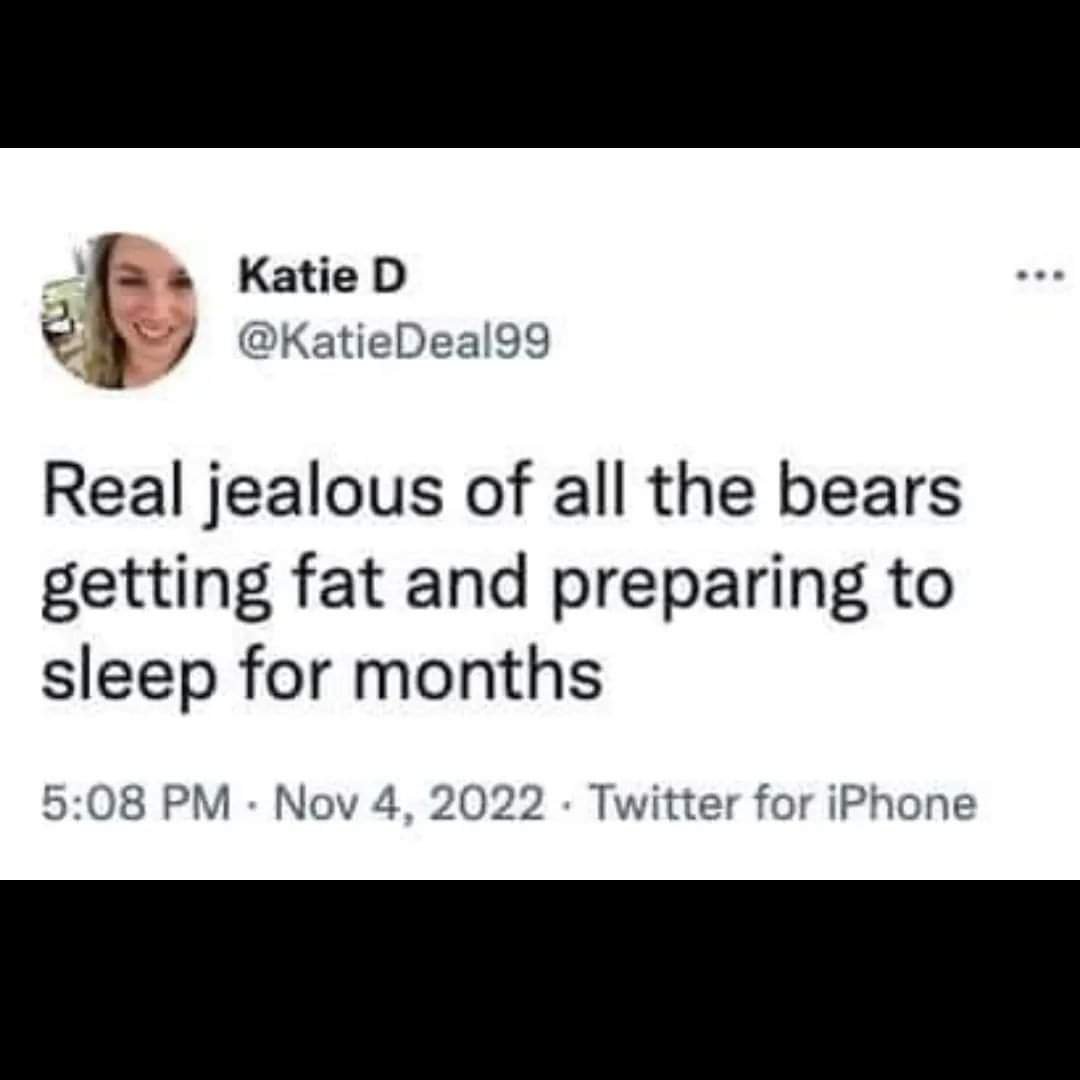
Task: Click the @KatieDeal99 handle
Action: click(x=394, y=342)
